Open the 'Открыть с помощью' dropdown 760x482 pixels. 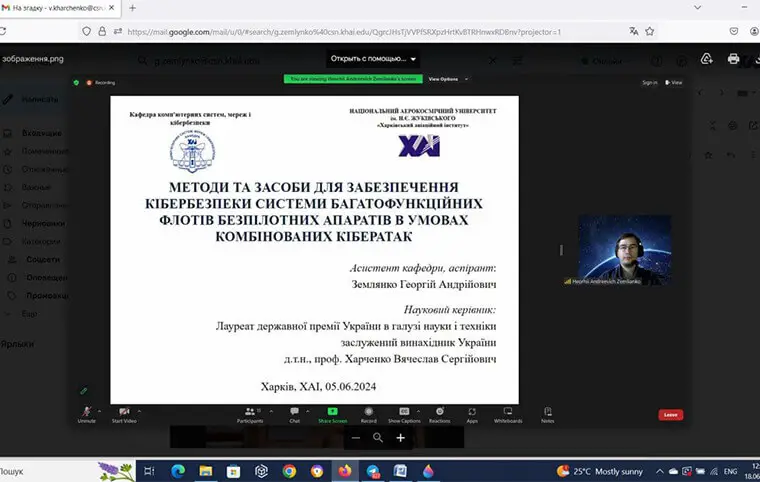(x=373, y=59)
